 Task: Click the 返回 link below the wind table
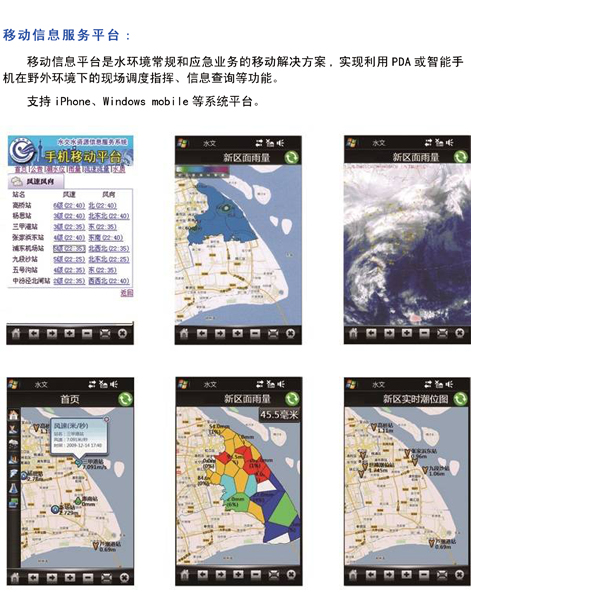click(126, 293)
